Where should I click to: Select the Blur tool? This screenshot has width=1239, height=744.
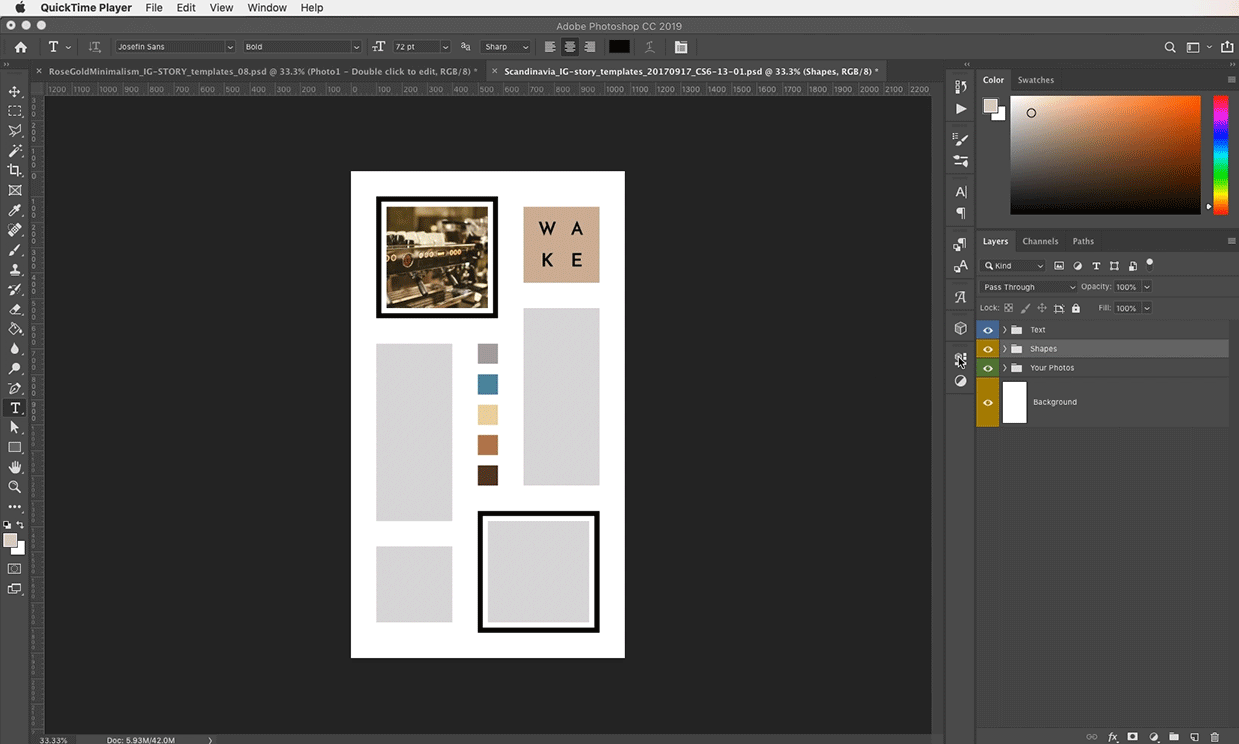(15, 349)
